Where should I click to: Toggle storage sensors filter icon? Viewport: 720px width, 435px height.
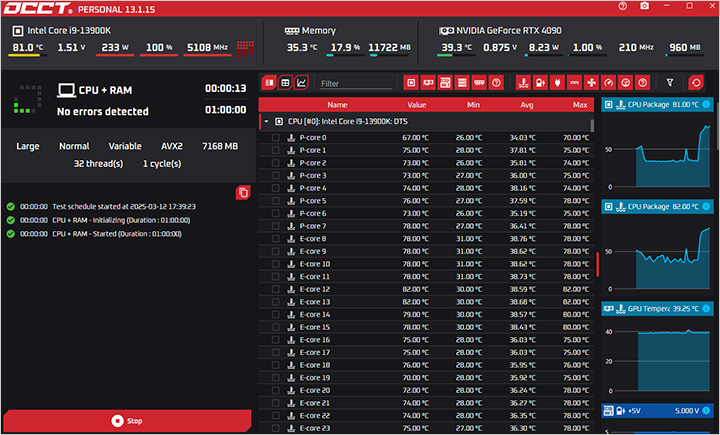click(462, 83)
